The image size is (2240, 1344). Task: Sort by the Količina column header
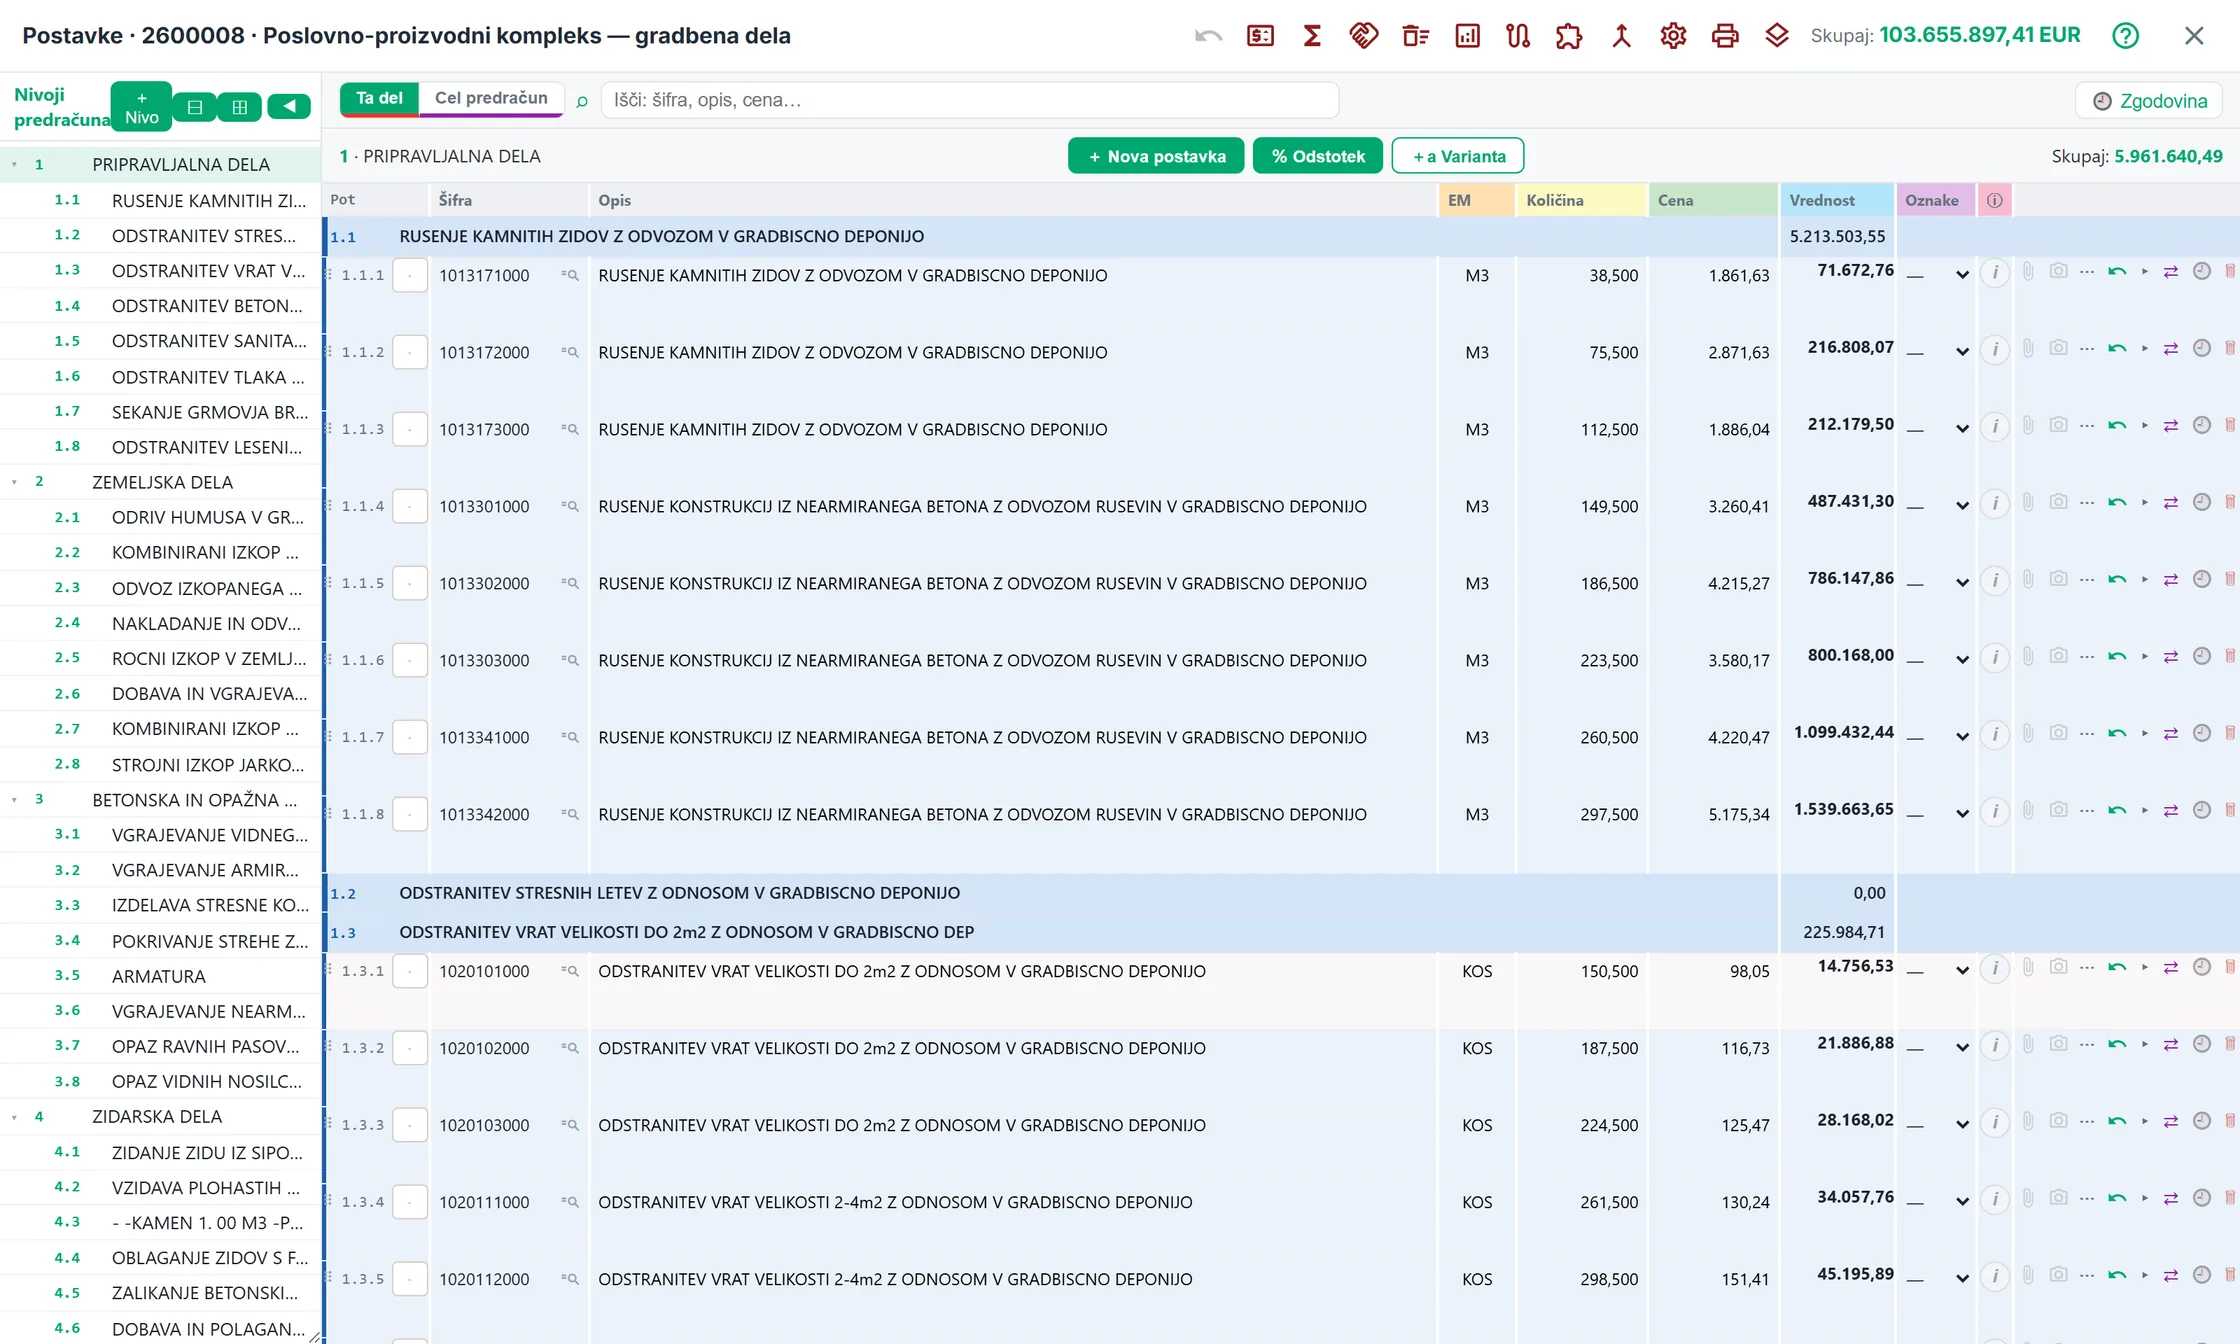[x=1581, y=200]
